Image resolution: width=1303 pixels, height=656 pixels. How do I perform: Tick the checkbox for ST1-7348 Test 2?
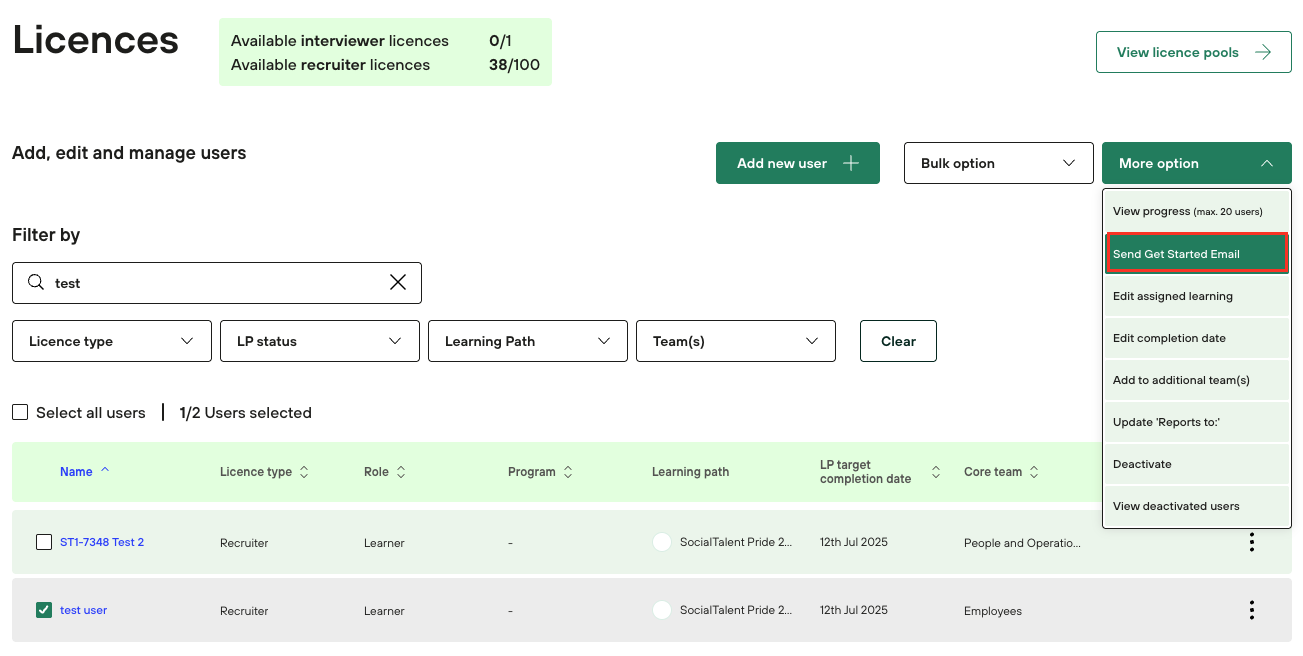coord(44,542)
